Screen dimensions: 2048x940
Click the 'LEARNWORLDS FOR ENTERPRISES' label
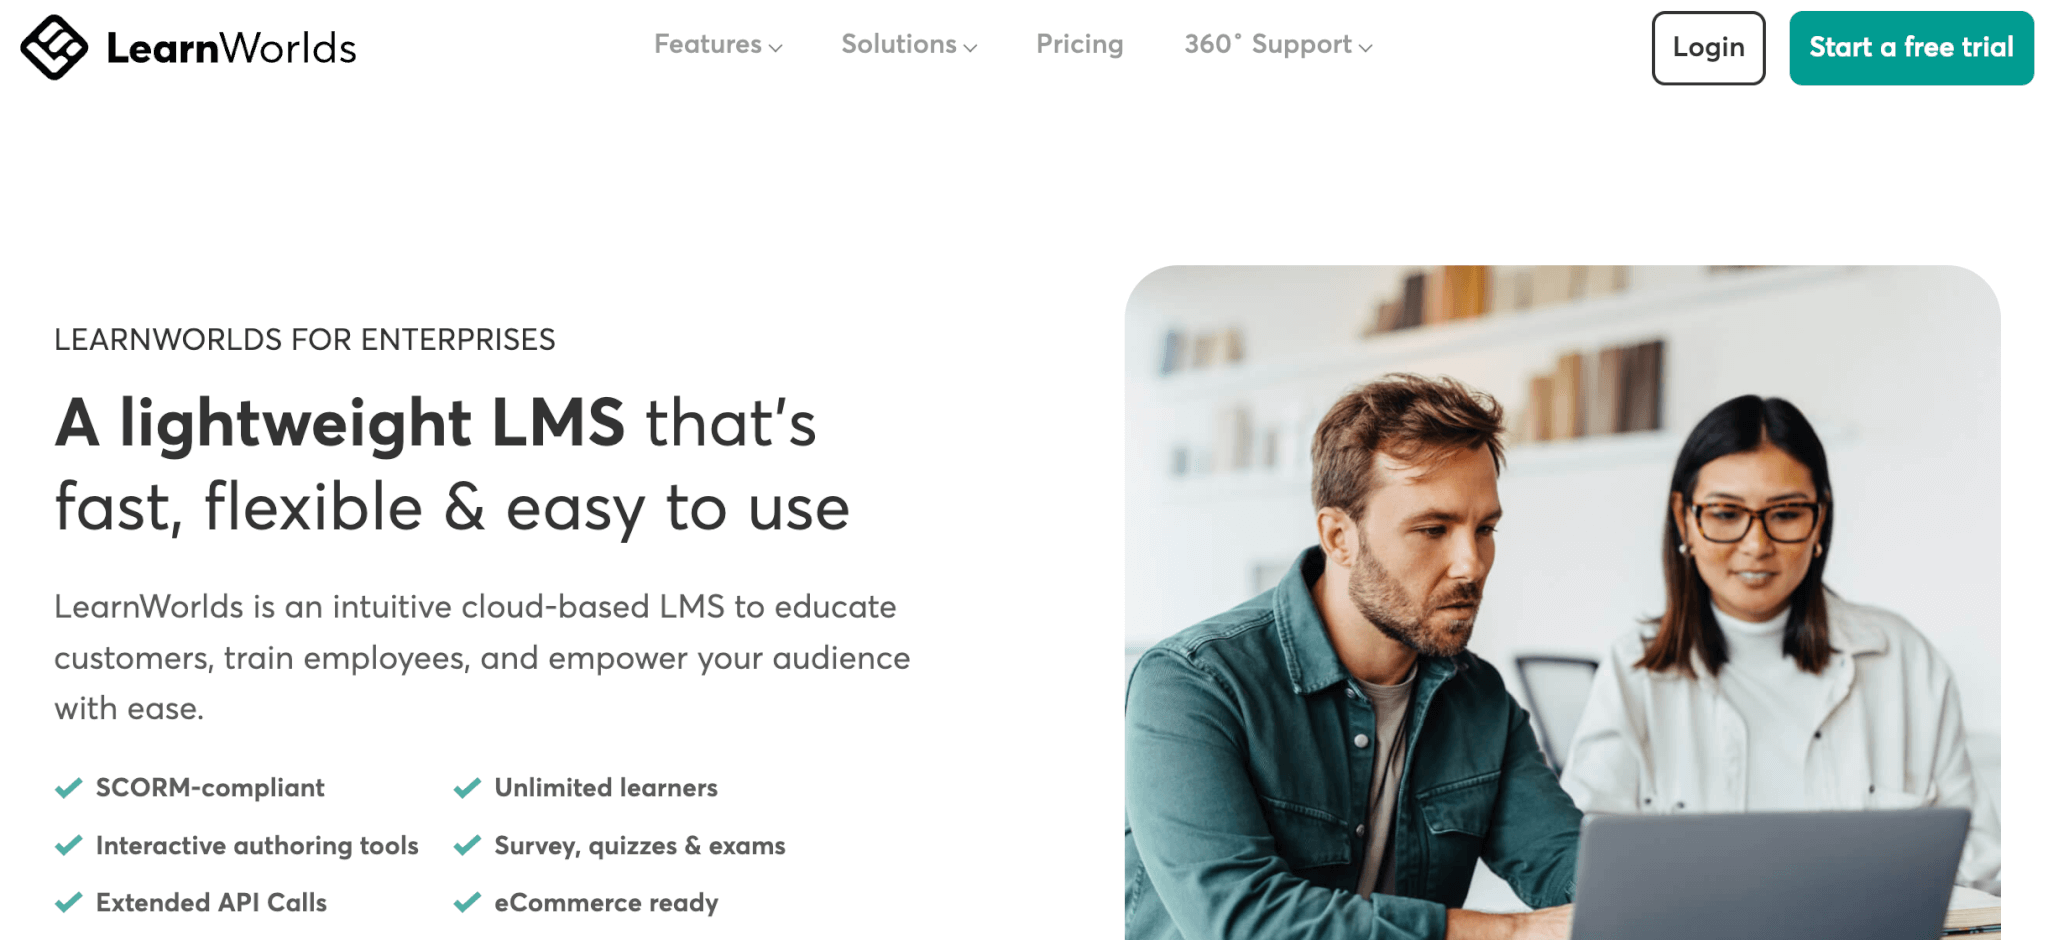pyautogui.click(x=305, y=340)
